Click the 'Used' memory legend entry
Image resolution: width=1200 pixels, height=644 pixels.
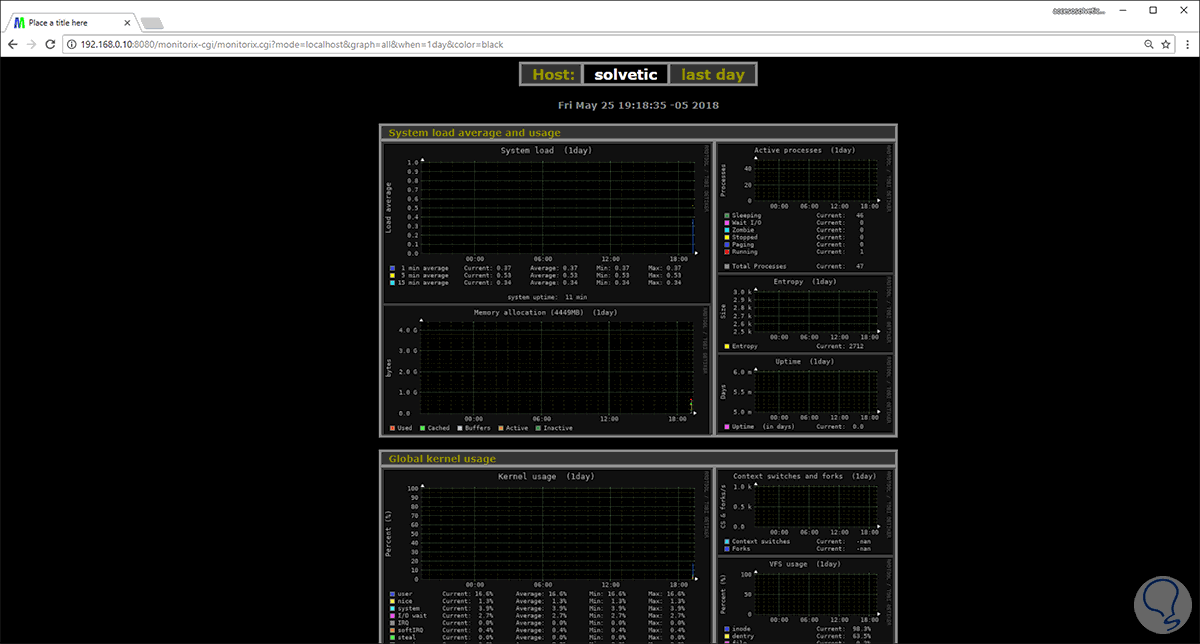point(401,428)
